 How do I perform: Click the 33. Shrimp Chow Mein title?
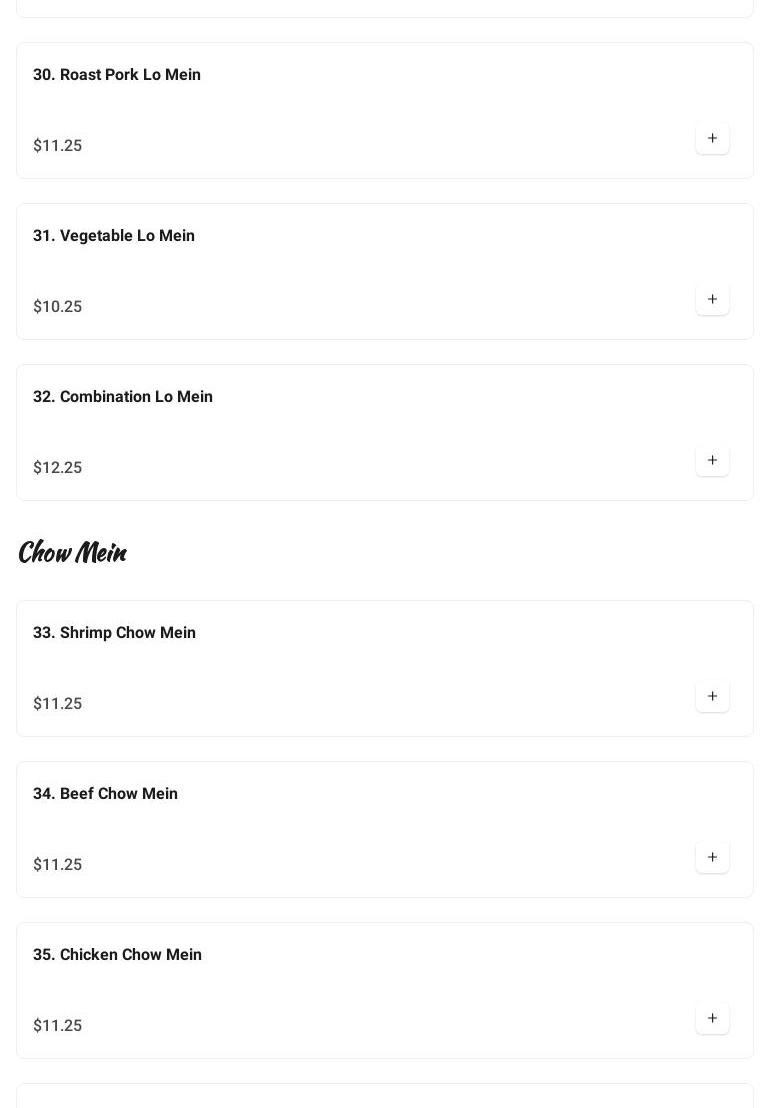click(x=114, y=633)
